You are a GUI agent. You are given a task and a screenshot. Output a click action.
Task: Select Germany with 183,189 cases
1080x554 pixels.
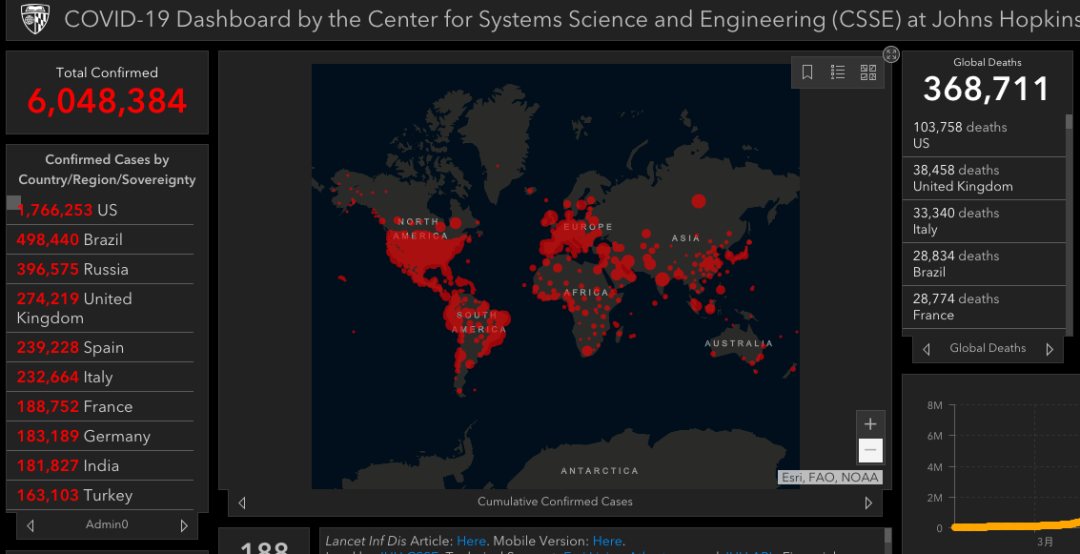click(101, 436)
